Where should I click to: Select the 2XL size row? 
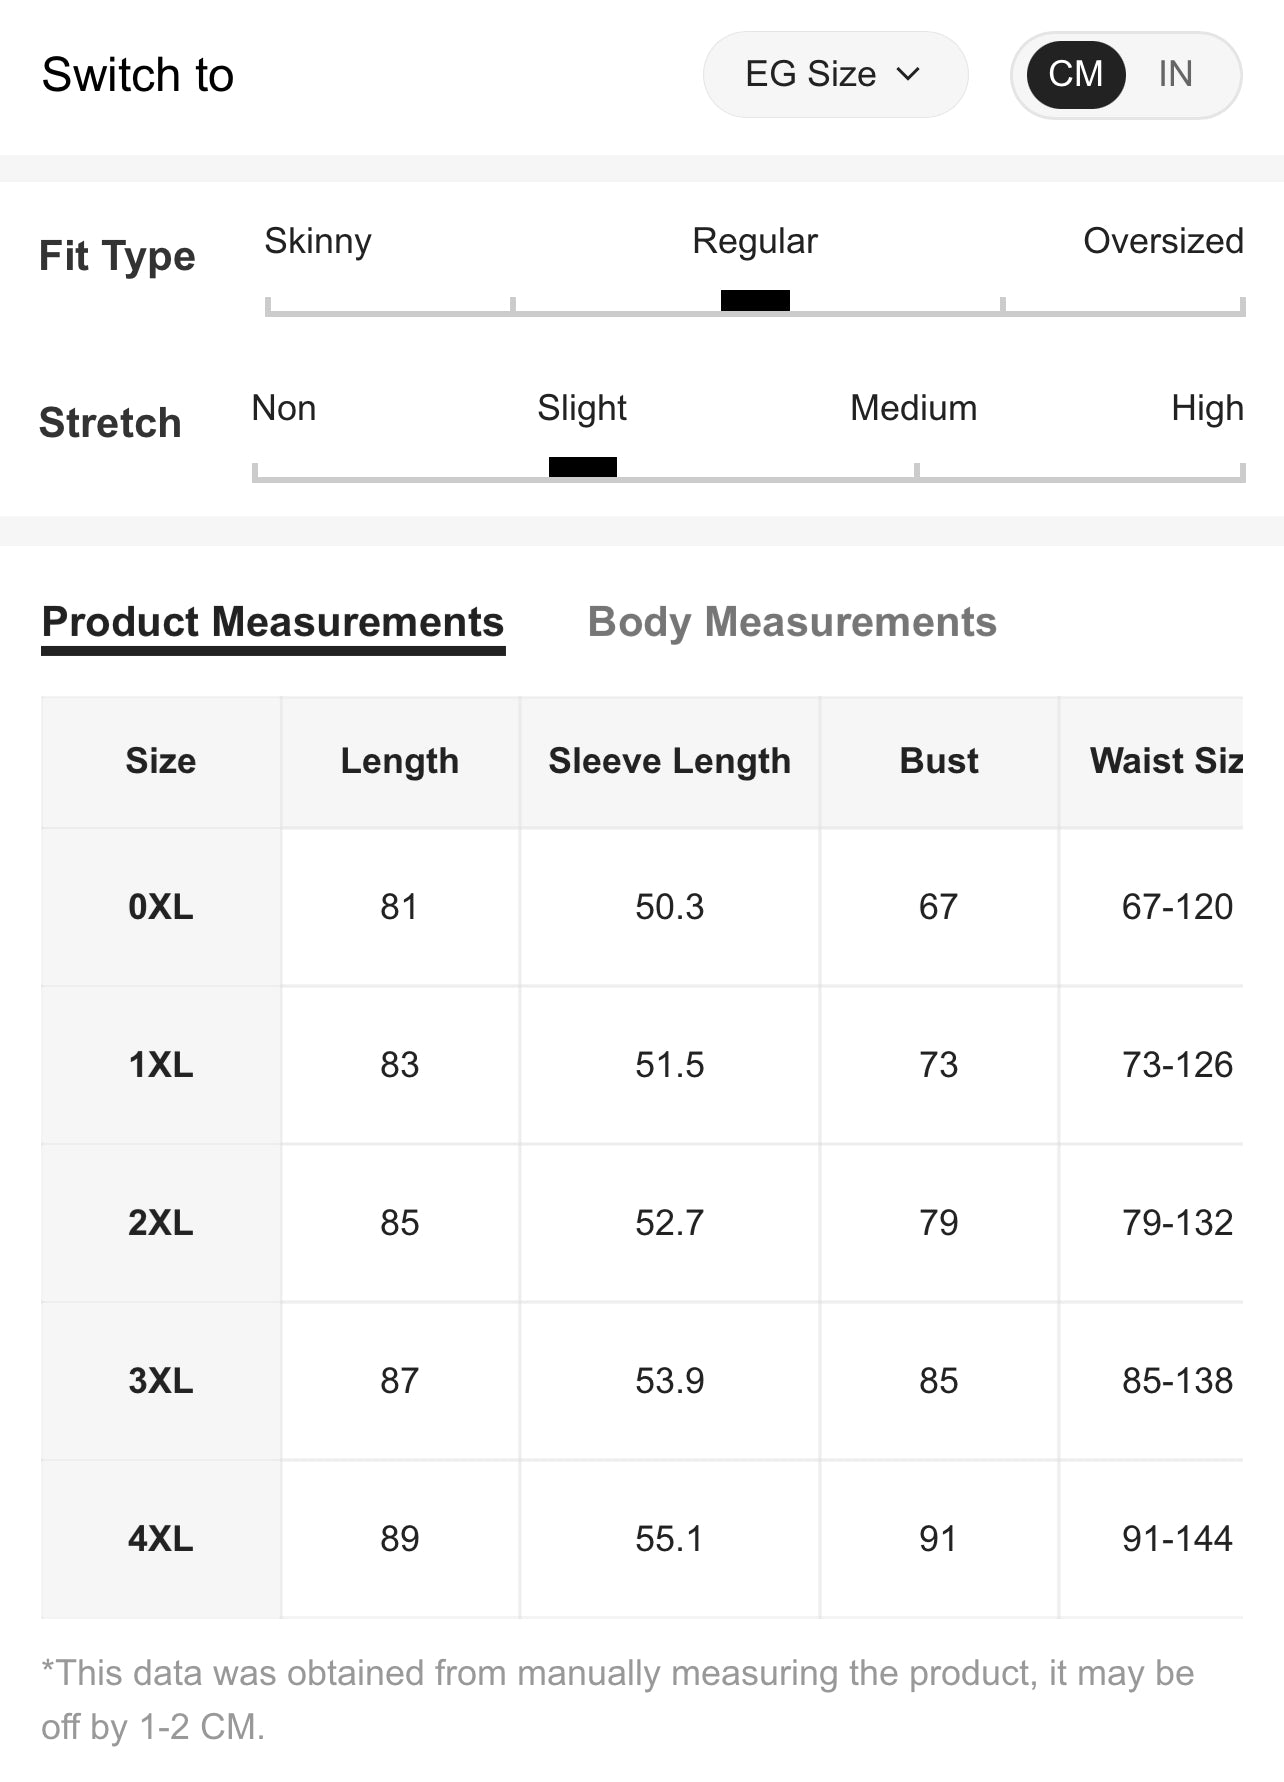click(160, 1223)
